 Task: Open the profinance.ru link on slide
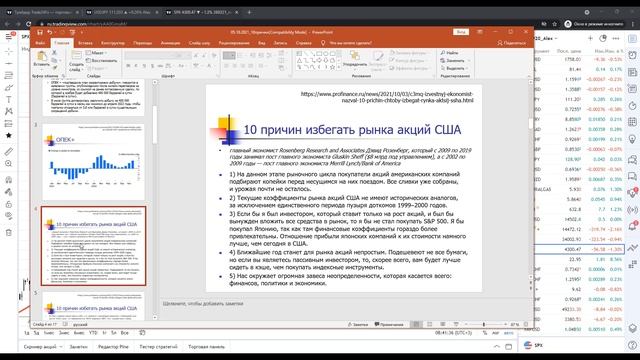click(387, 97)
